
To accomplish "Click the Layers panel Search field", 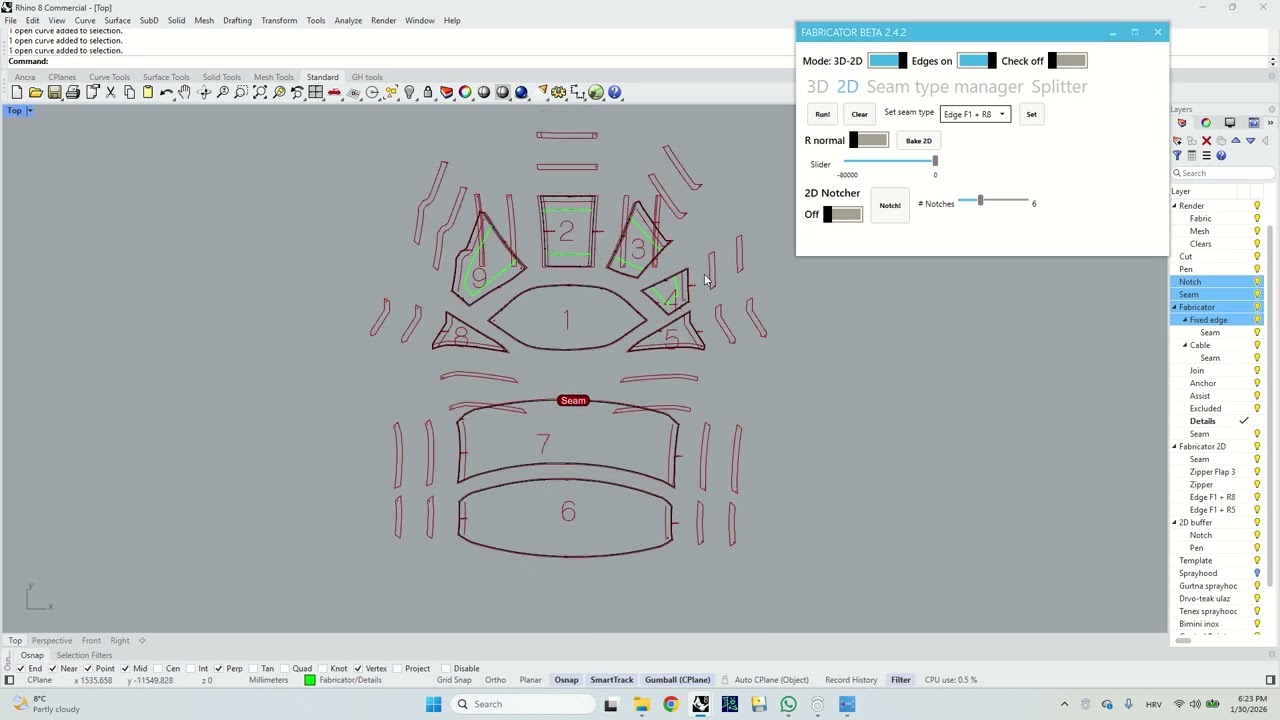I will click(x=1225, y=173).
